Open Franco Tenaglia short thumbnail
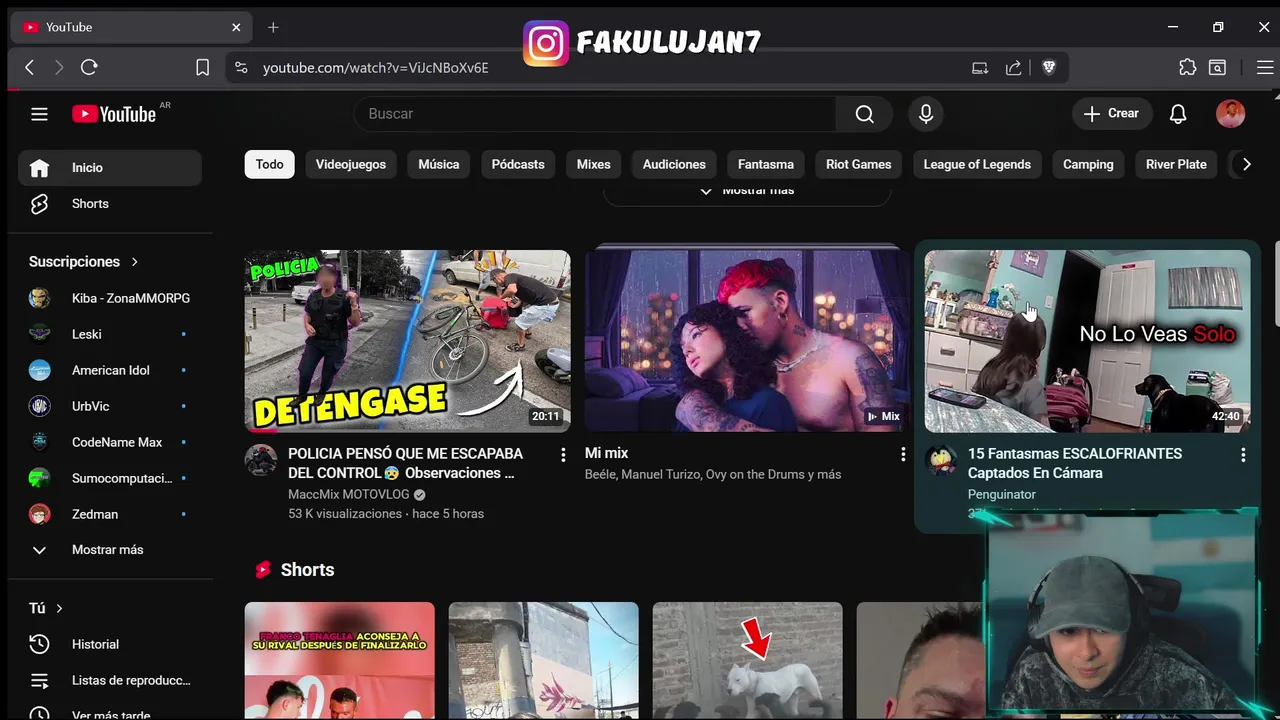Screen dimensions: 1280x720 tap(340, 661)
